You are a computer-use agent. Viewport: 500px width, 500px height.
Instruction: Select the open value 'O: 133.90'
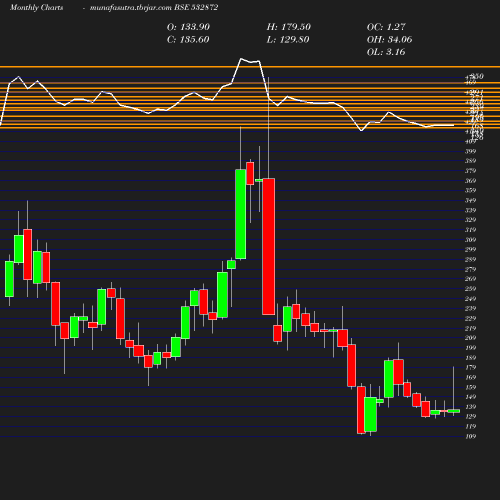pyautogui.click(x=188, y=27)
